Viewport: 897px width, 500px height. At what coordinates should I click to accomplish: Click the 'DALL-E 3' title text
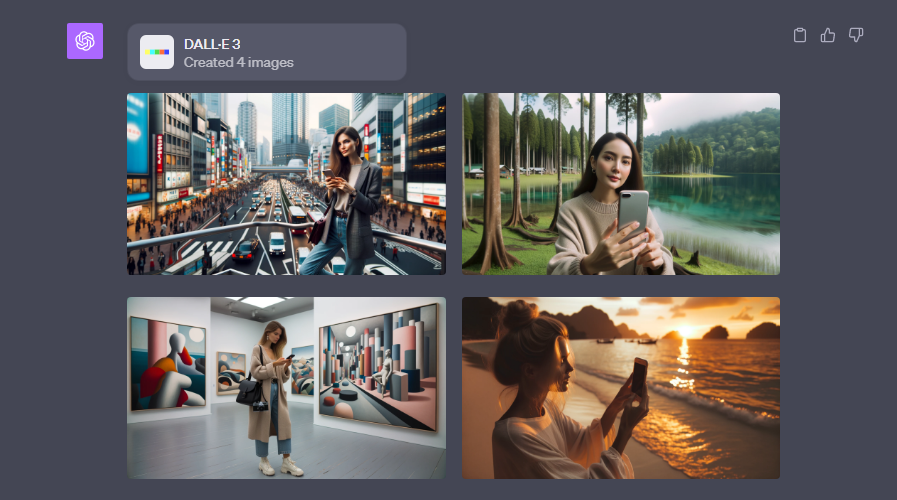(212, 44)
